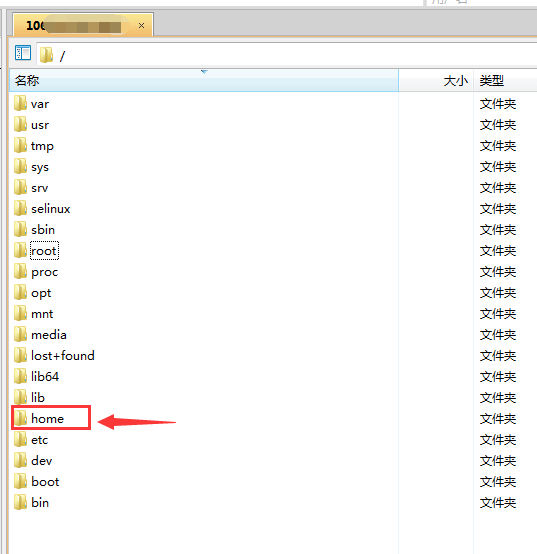This screenshot has width=537, height=554.
Task: Click the folder icon in the path bar
Action: (x=46, y=55)
